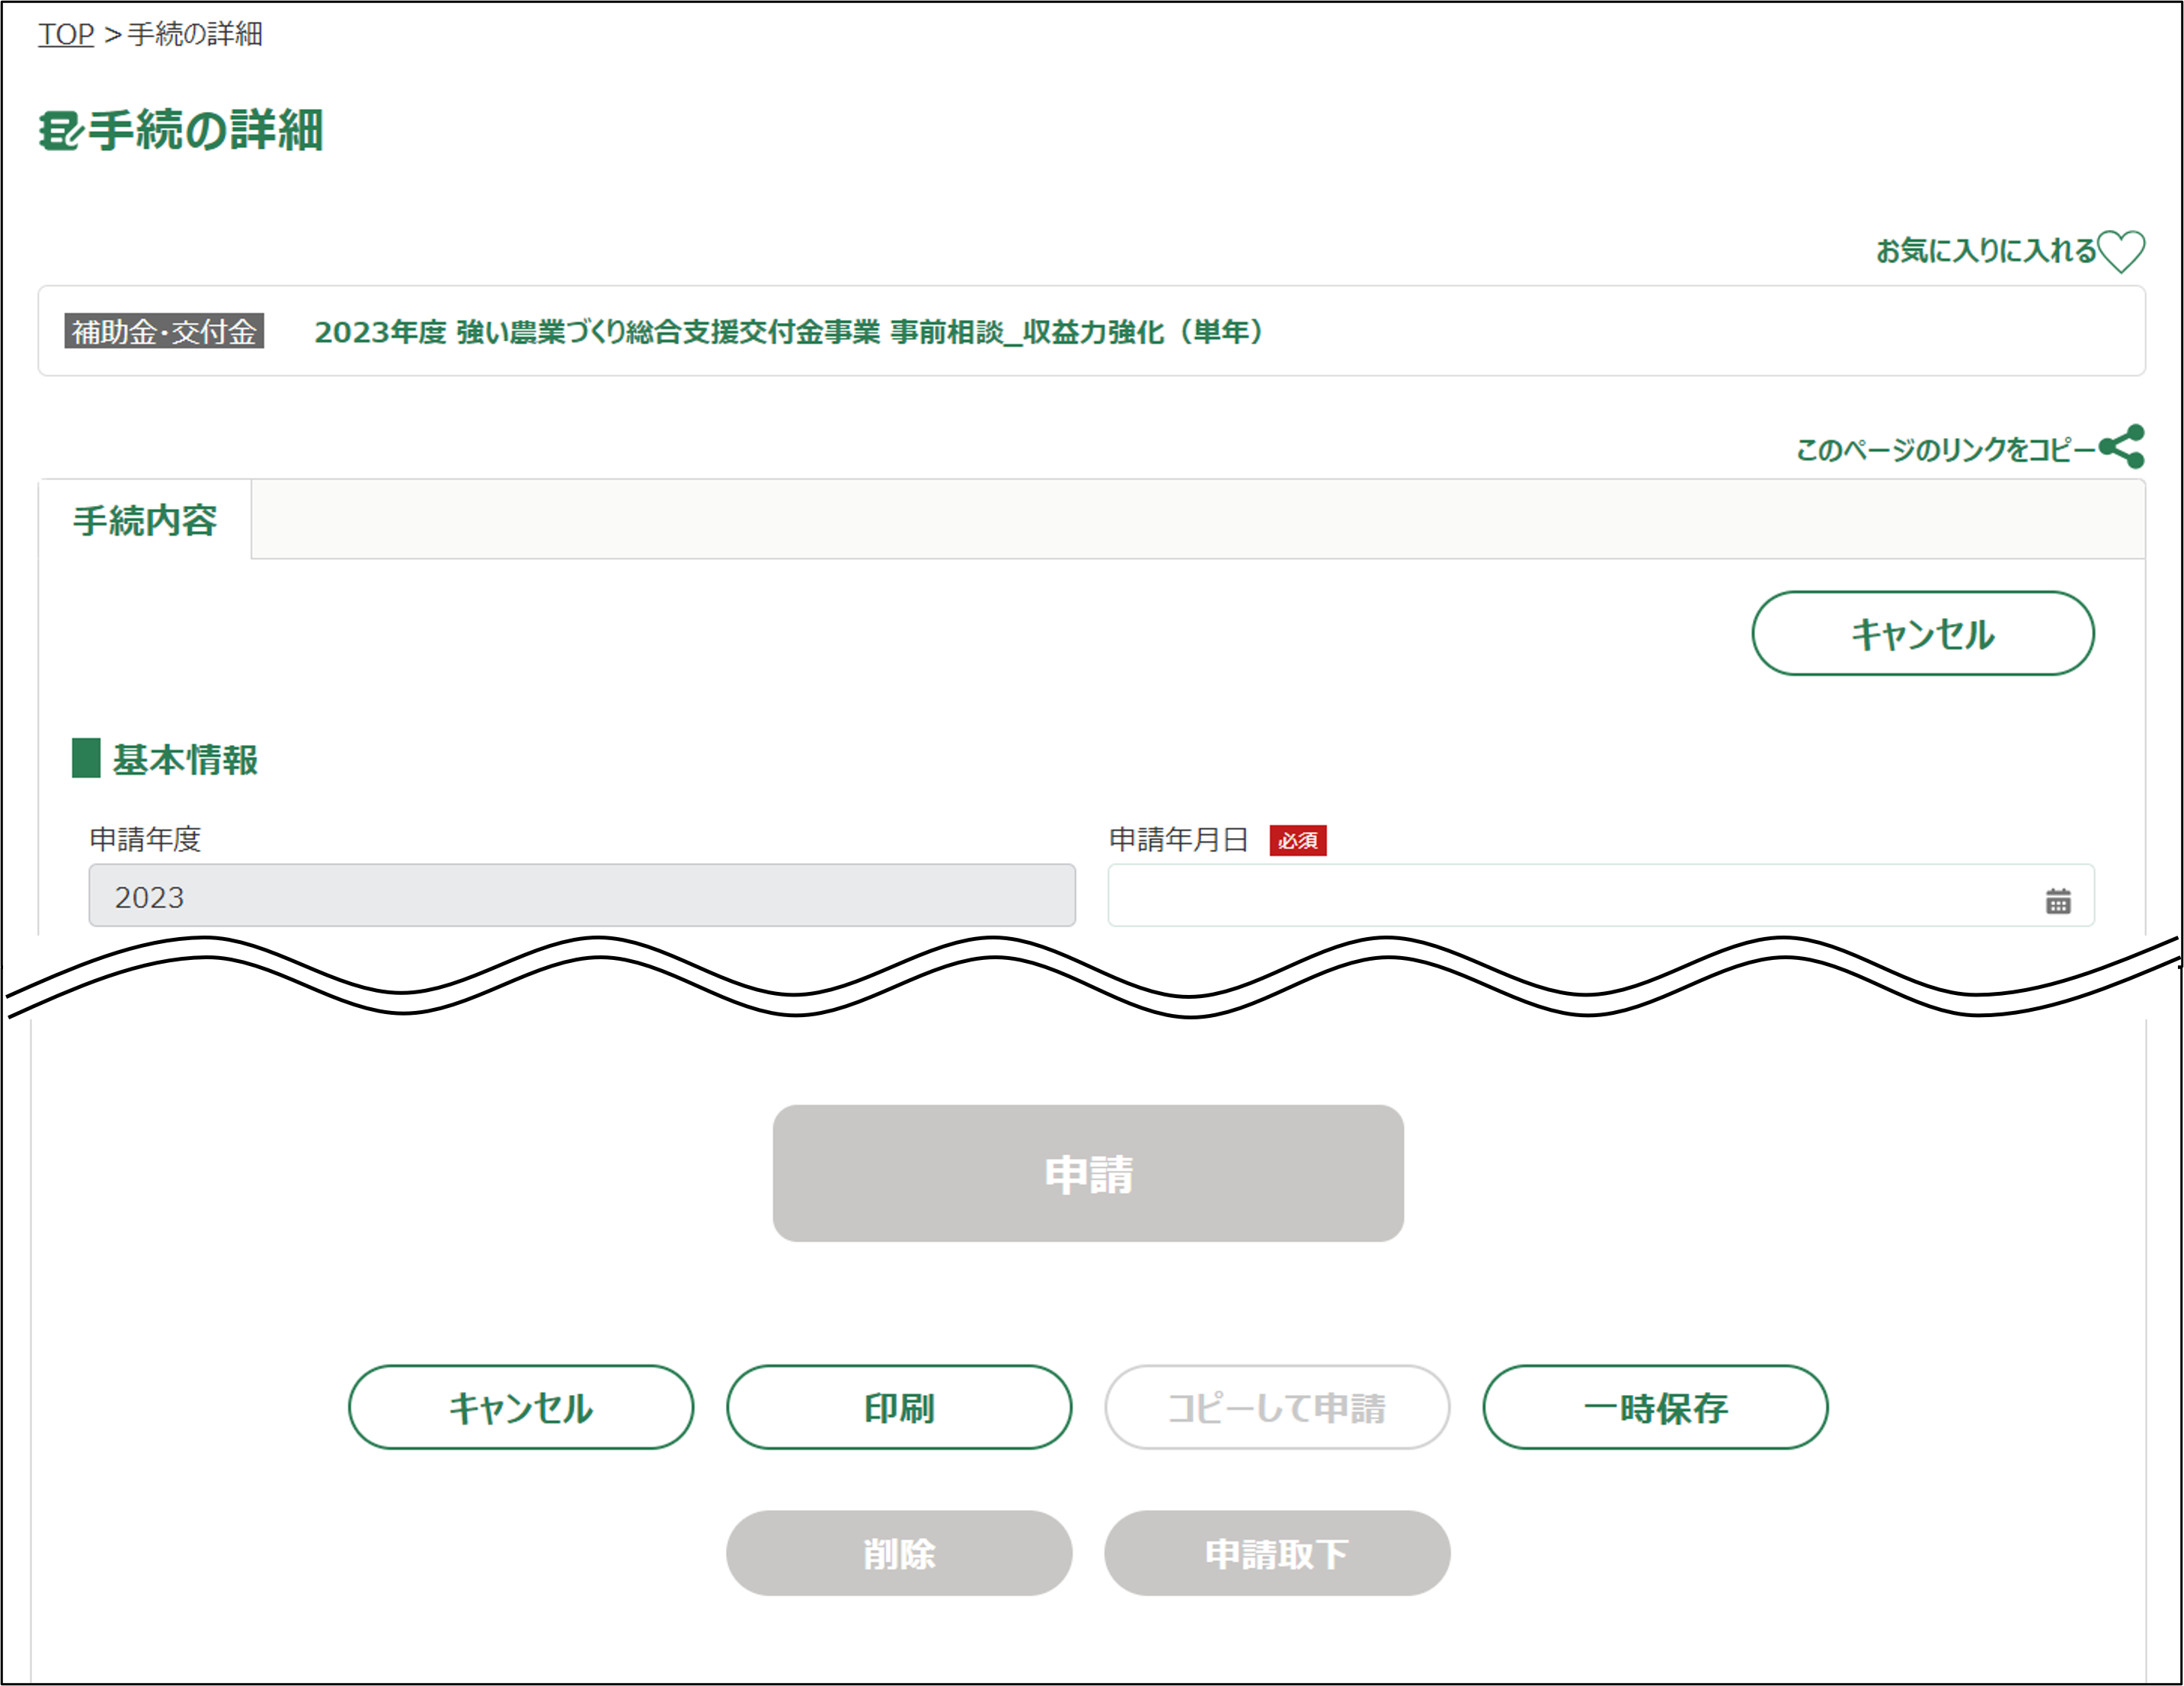The width and height of the screenshot is (2184, 1686).
Task: Click the 削除 delete button
Action: tap(898, 1553)
